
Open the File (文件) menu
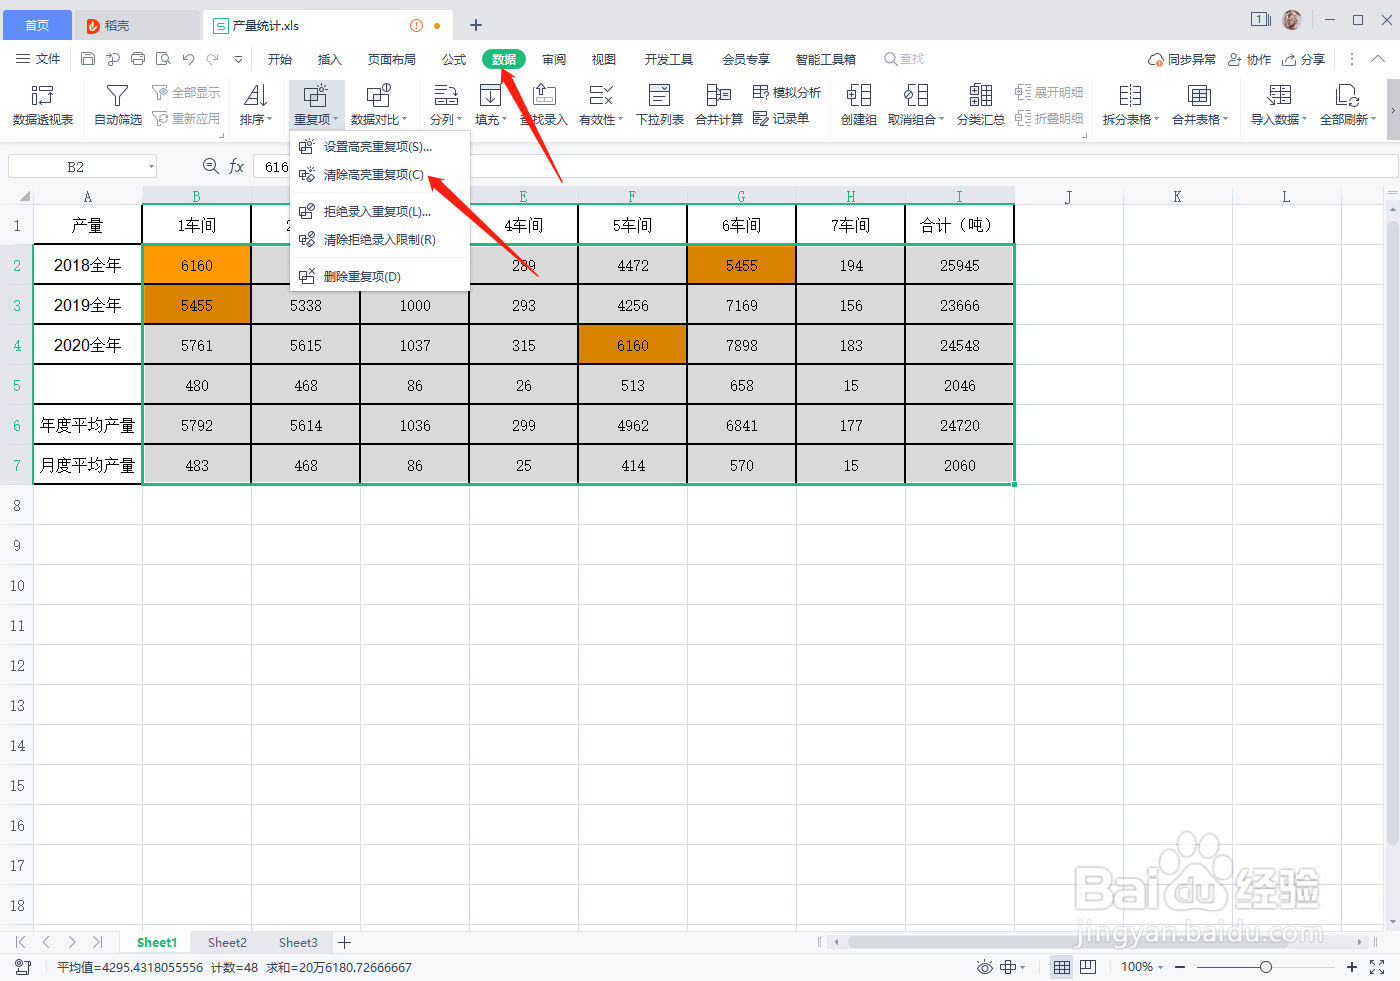(38, 59)
